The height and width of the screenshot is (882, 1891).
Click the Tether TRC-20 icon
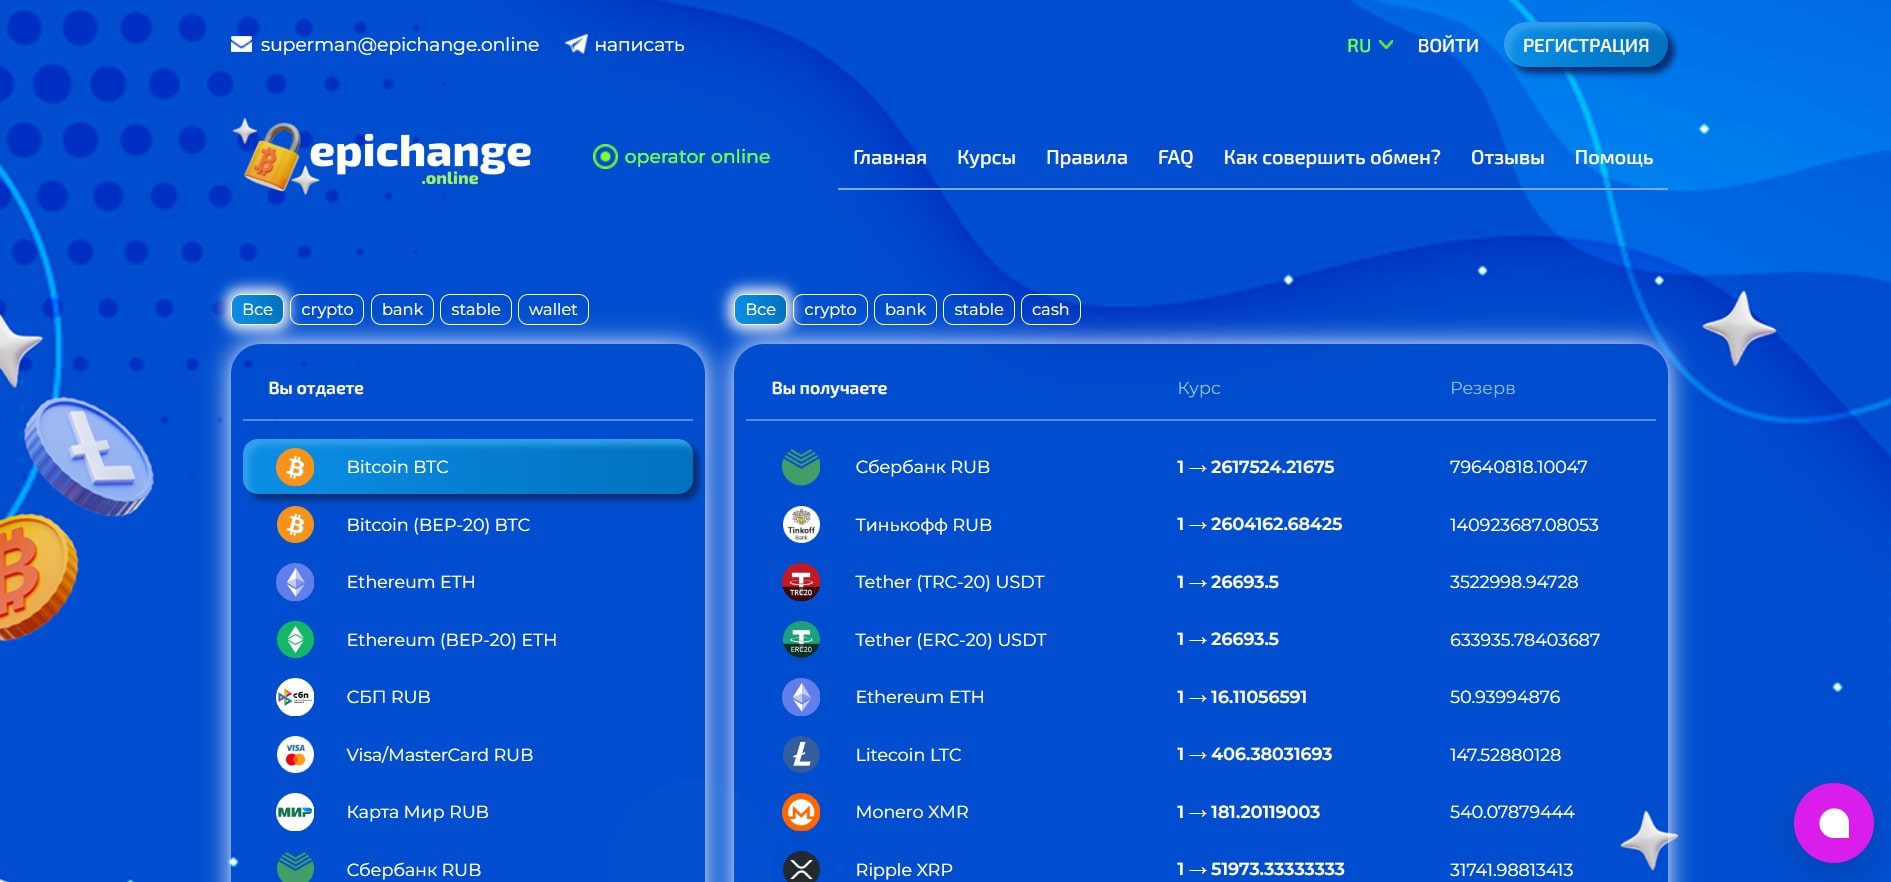801,582
